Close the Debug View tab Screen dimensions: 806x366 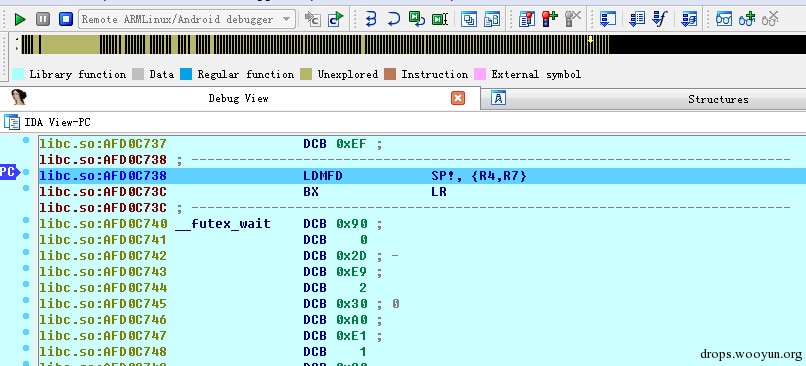(x=457, y=98)
